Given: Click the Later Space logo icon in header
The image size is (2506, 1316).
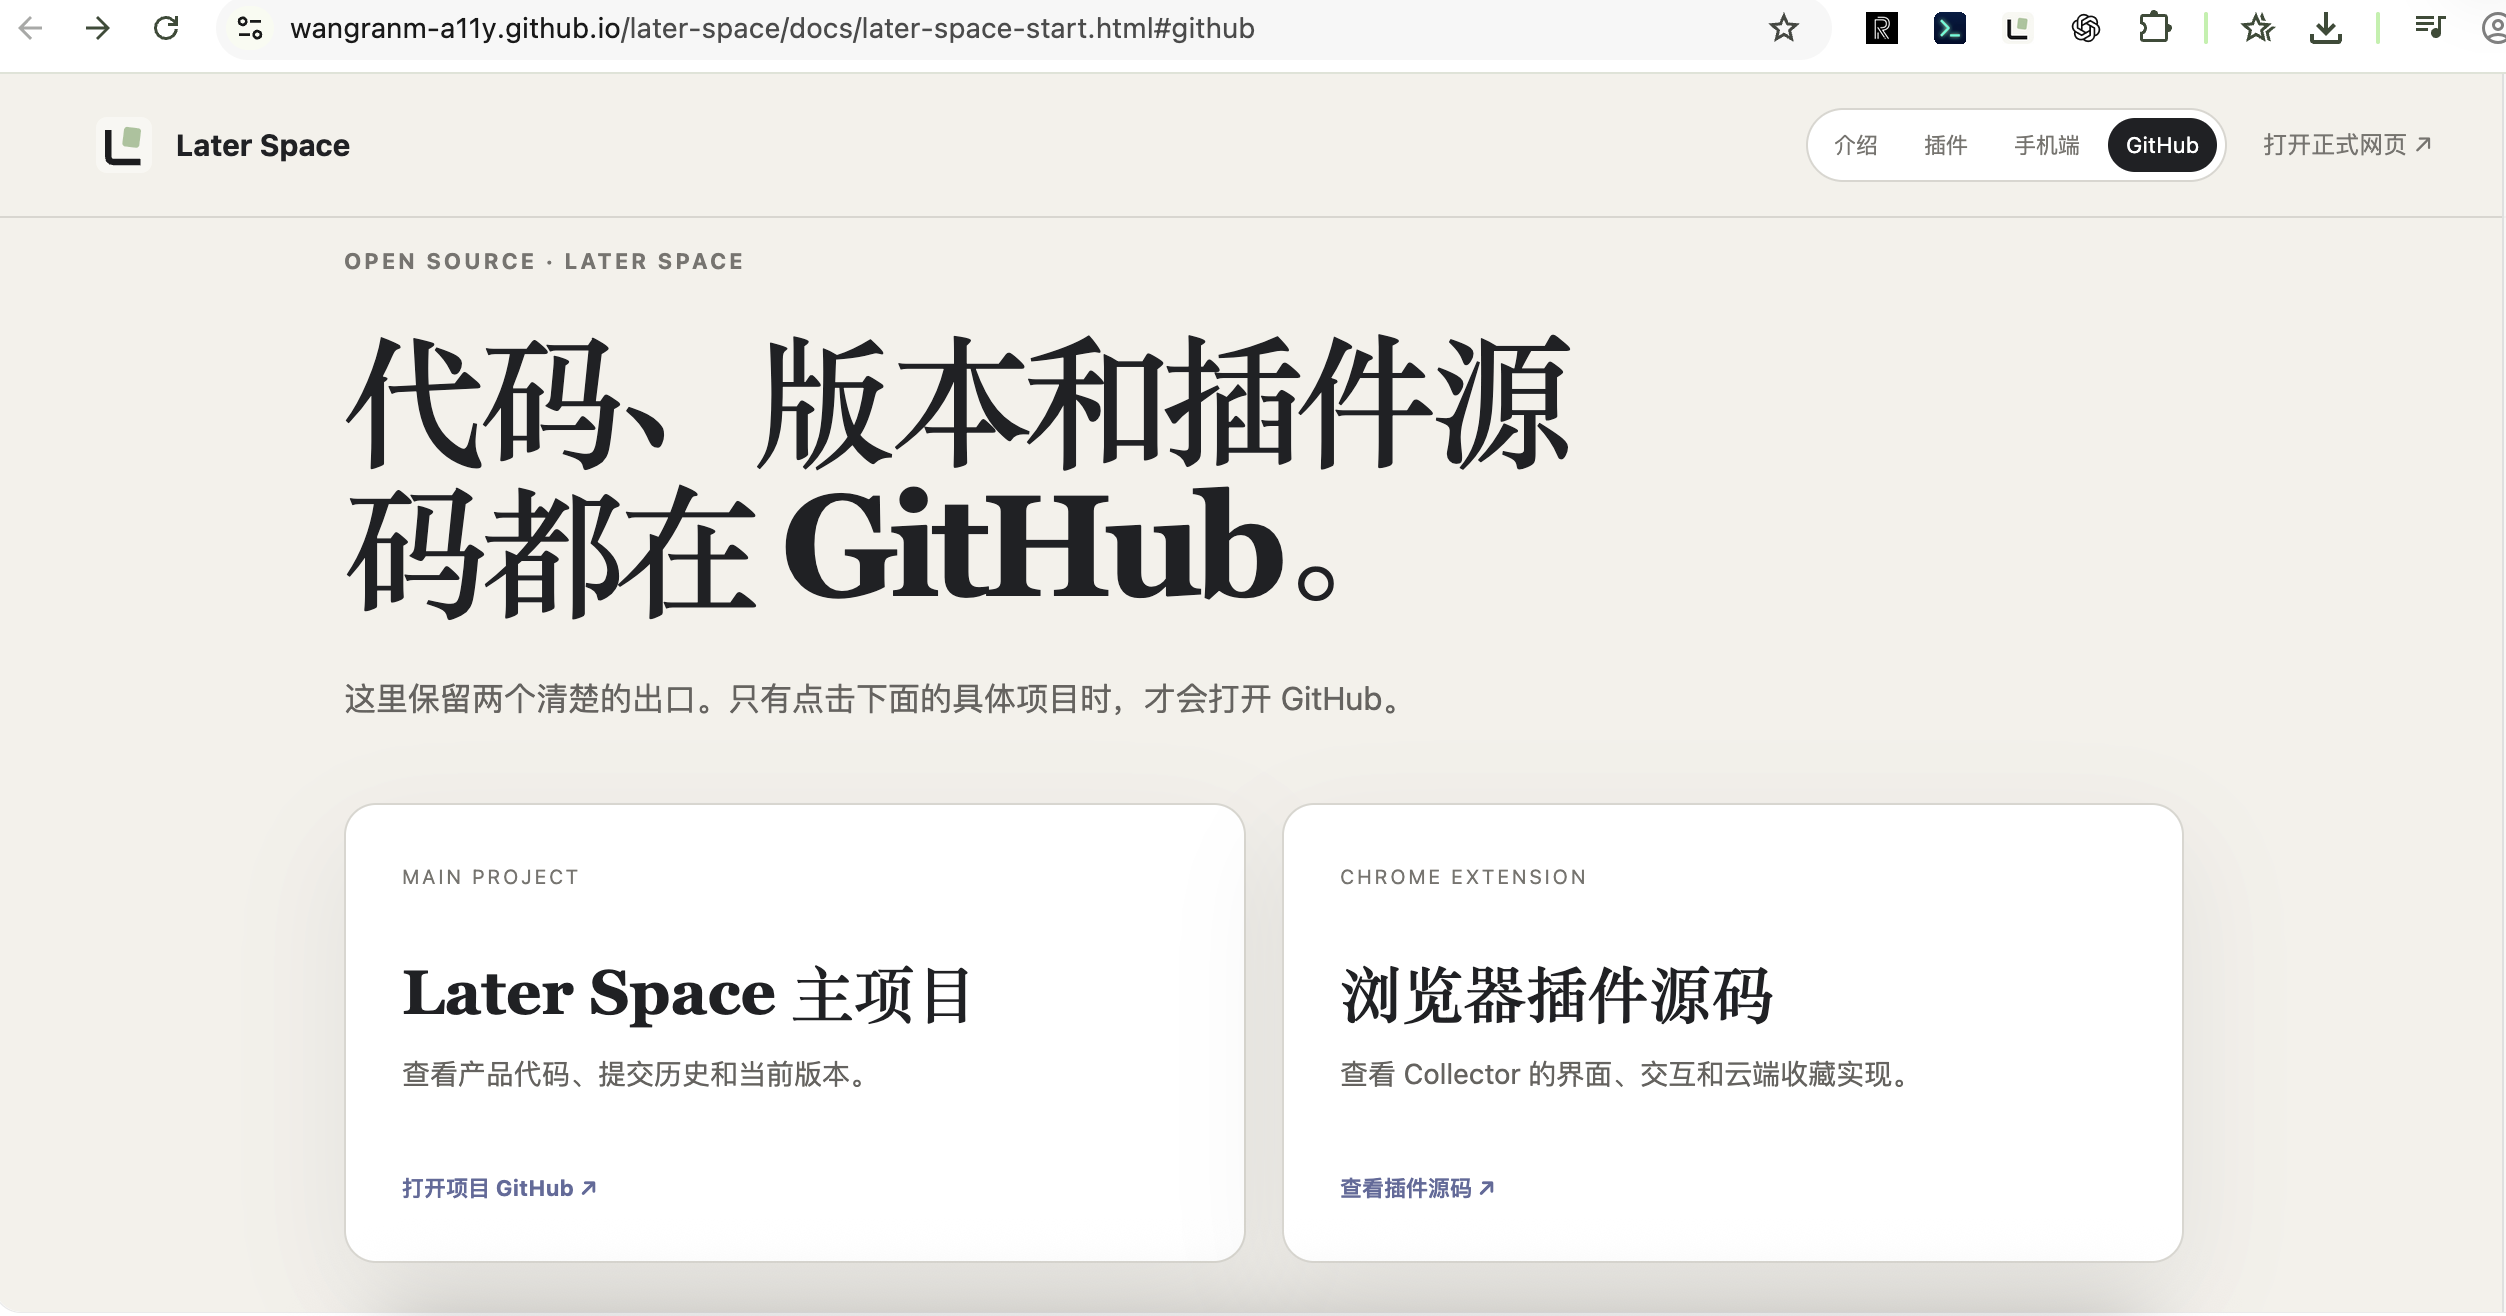Looking at the screenshot, I should point(124,145).
